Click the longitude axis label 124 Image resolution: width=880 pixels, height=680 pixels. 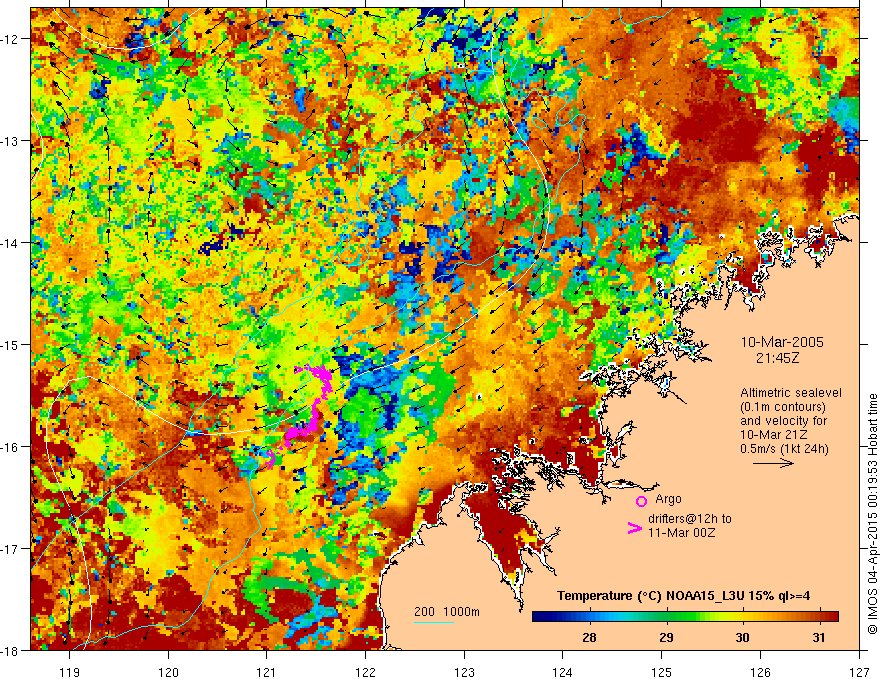pyautogui.click(x=563, y=672)
